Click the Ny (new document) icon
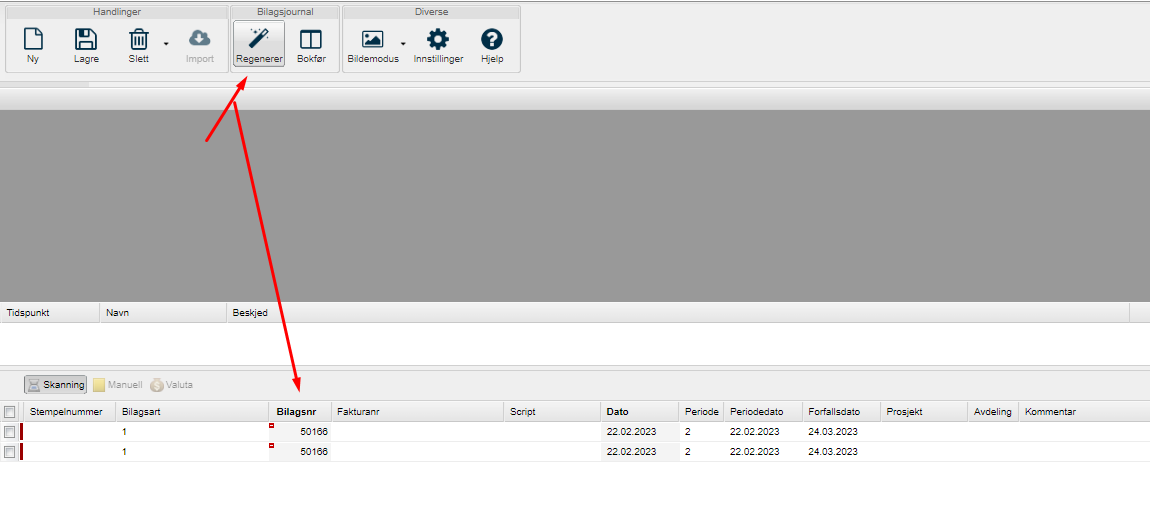This screenshot has height=524, width=1150. point(33,40)
